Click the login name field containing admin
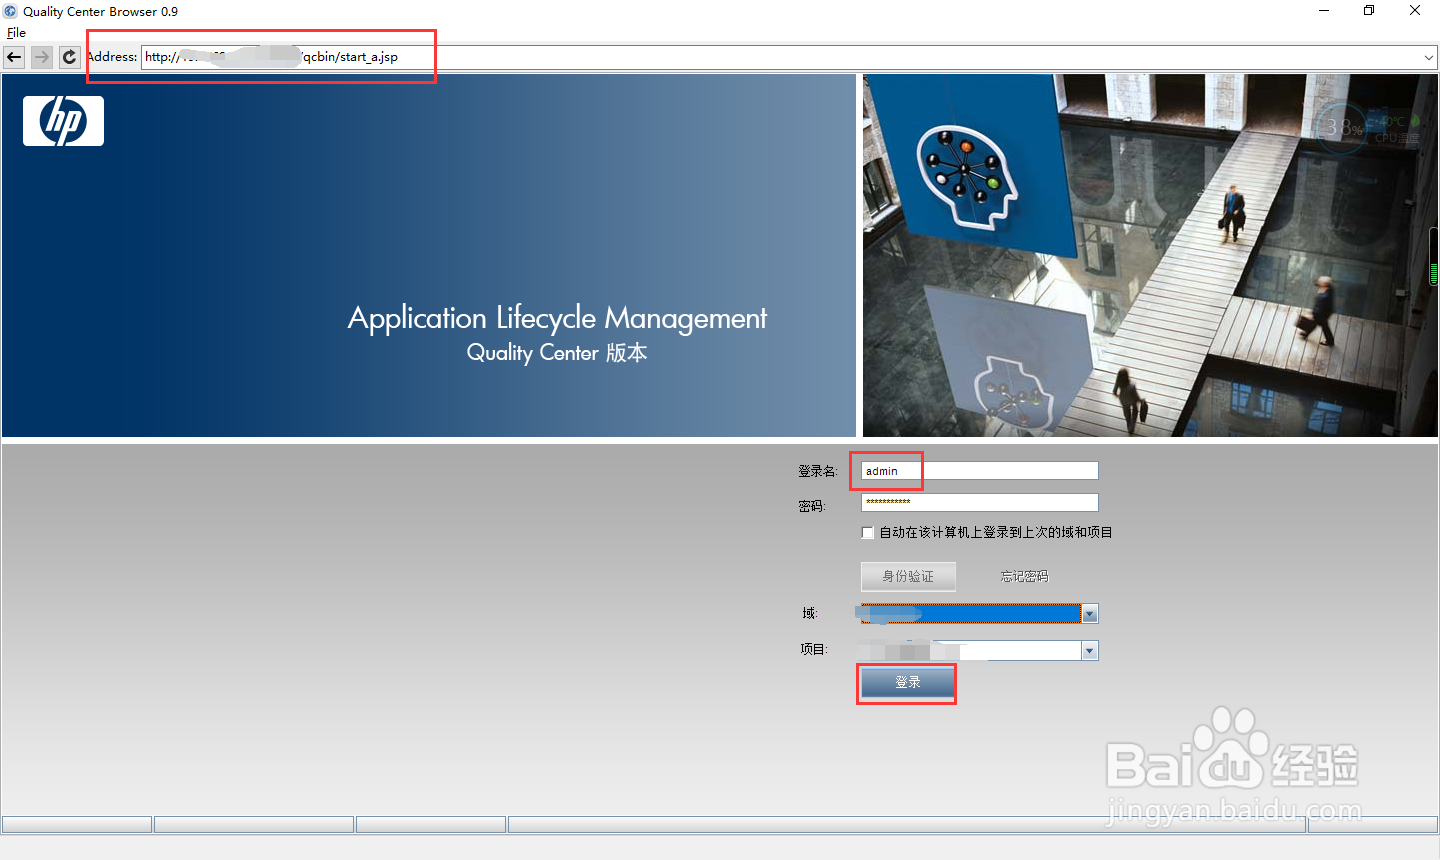 [x=979, y=471]
